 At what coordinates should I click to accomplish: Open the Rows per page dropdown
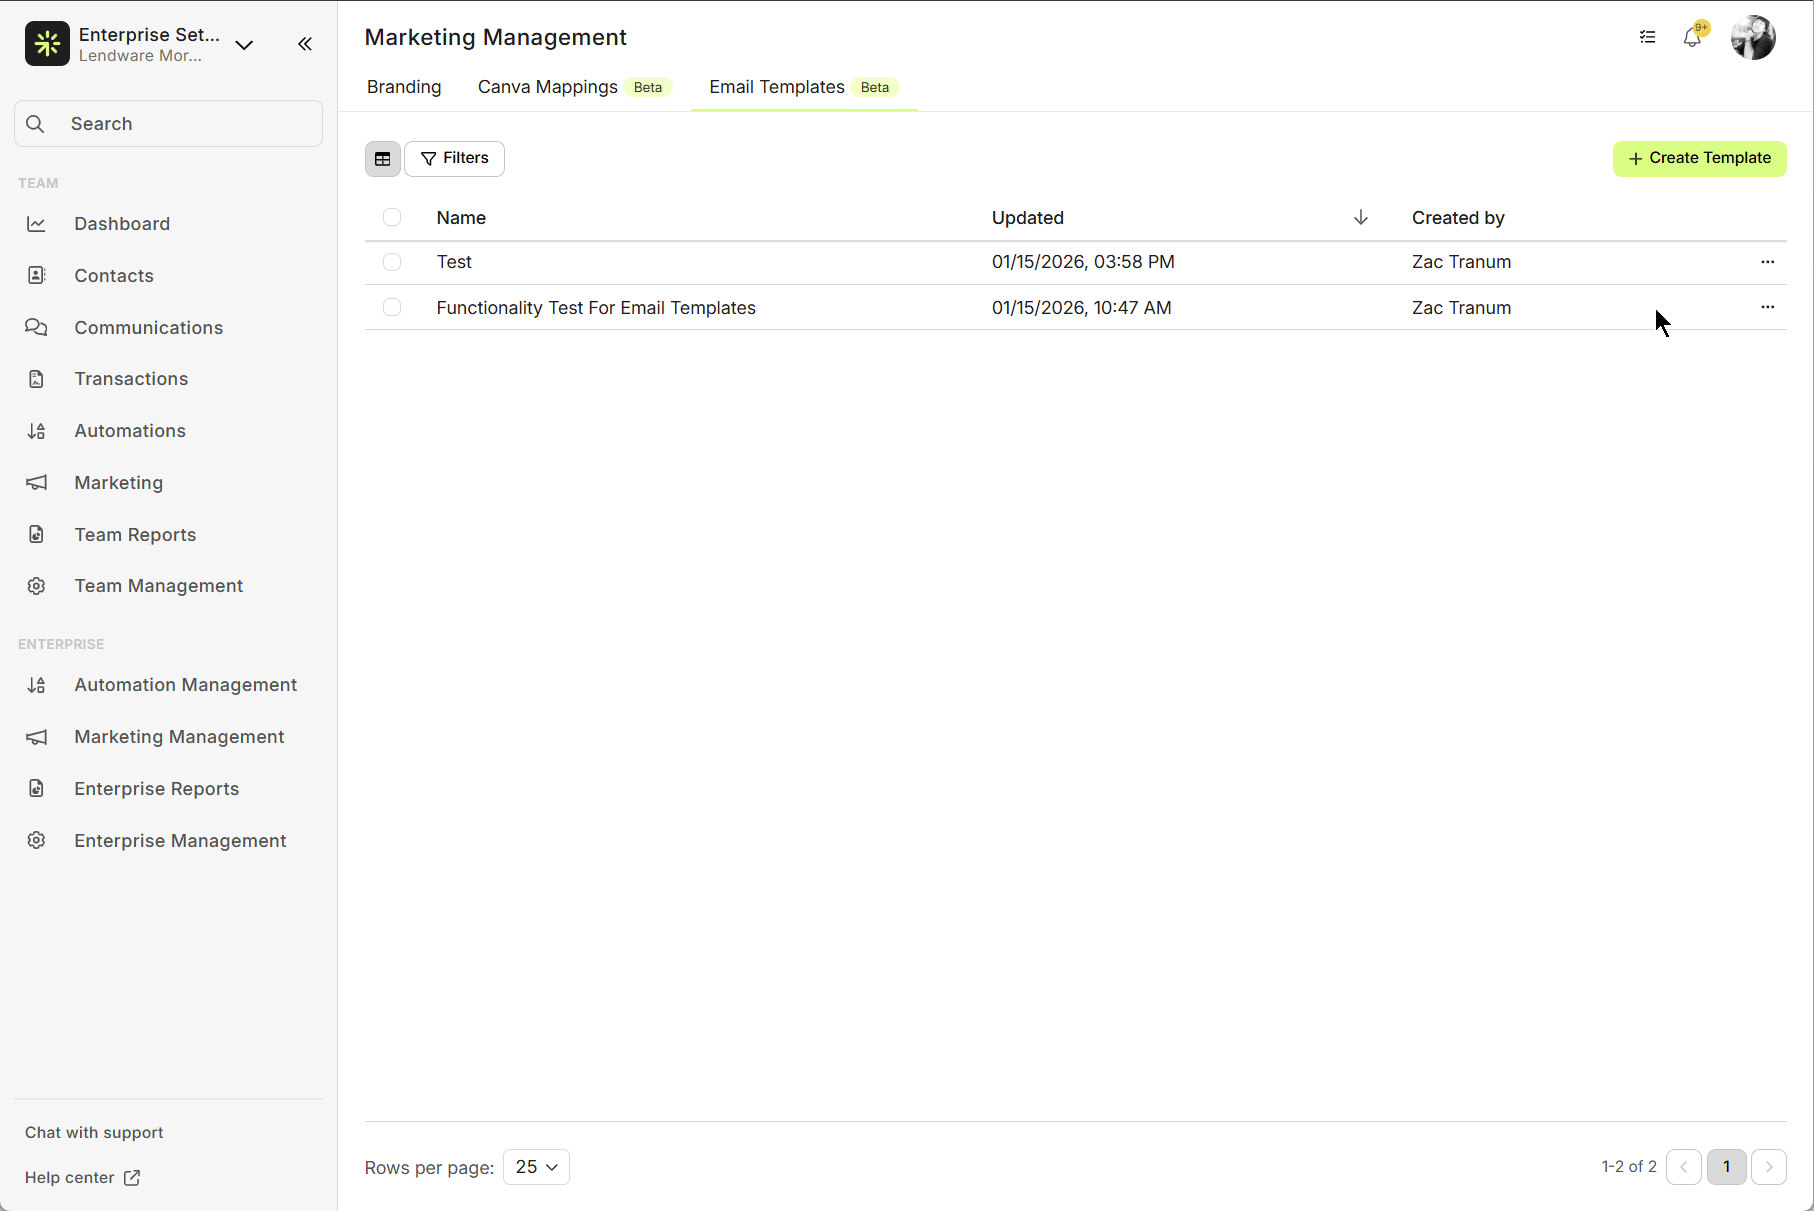click(536, 1167)
